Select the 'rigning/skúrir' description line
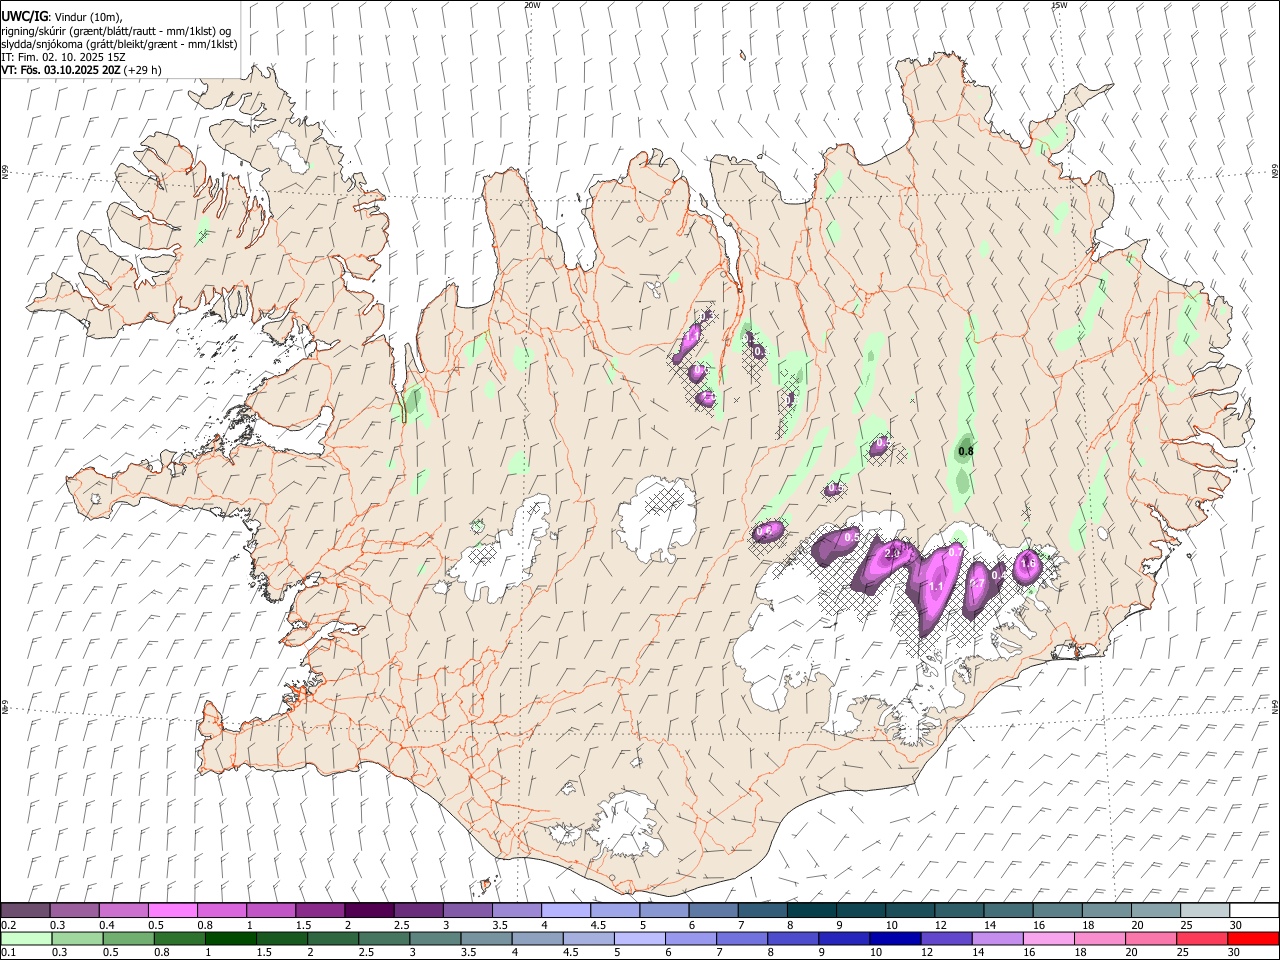 tap(116, 31)
